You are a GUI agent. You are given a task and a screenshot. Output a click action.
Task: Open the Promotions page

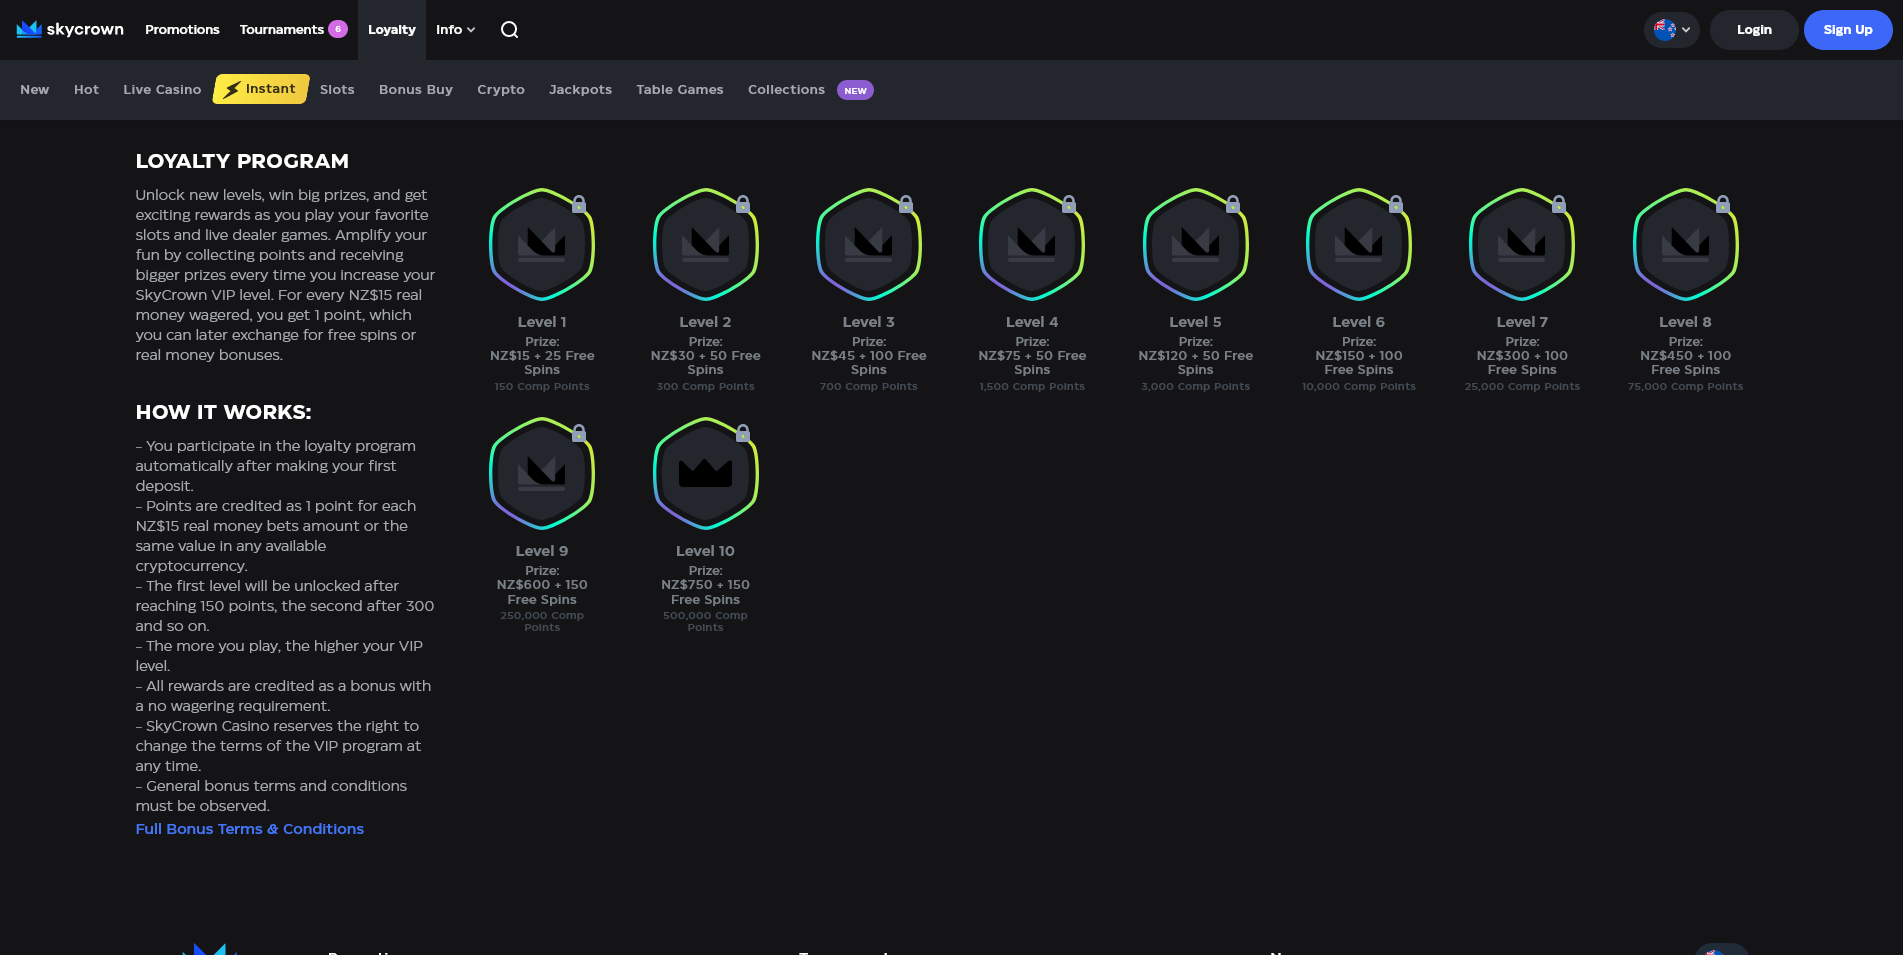pos(182,30)
